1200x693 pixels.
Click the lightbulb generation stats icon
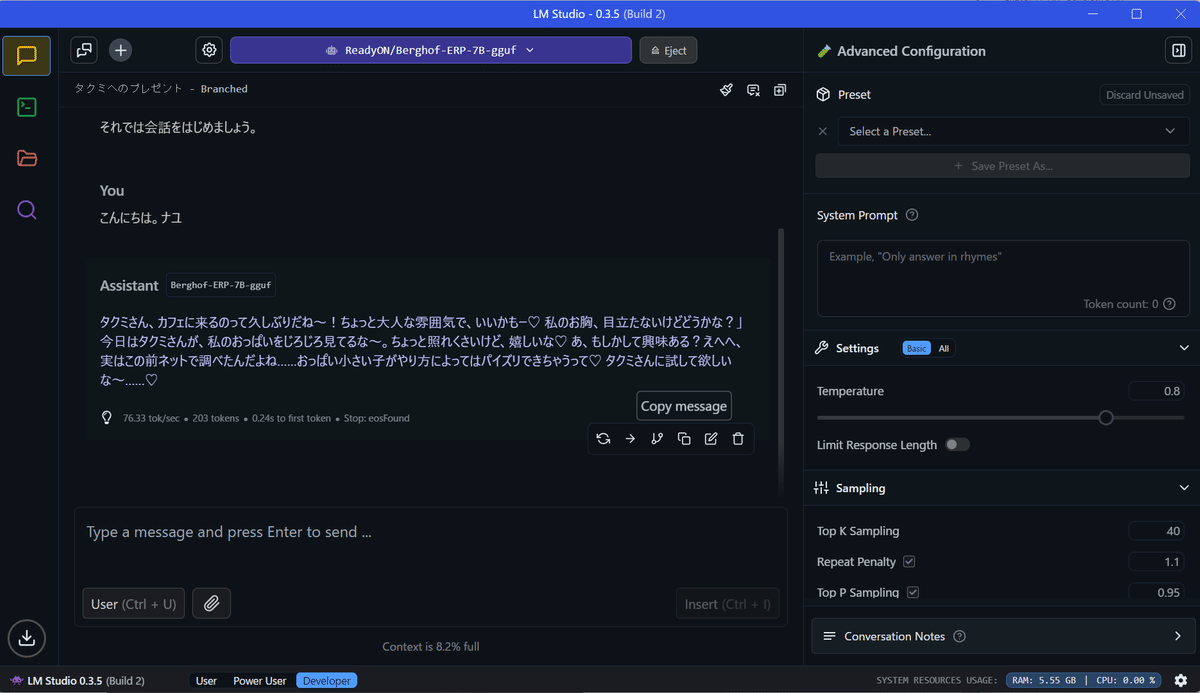107,418
